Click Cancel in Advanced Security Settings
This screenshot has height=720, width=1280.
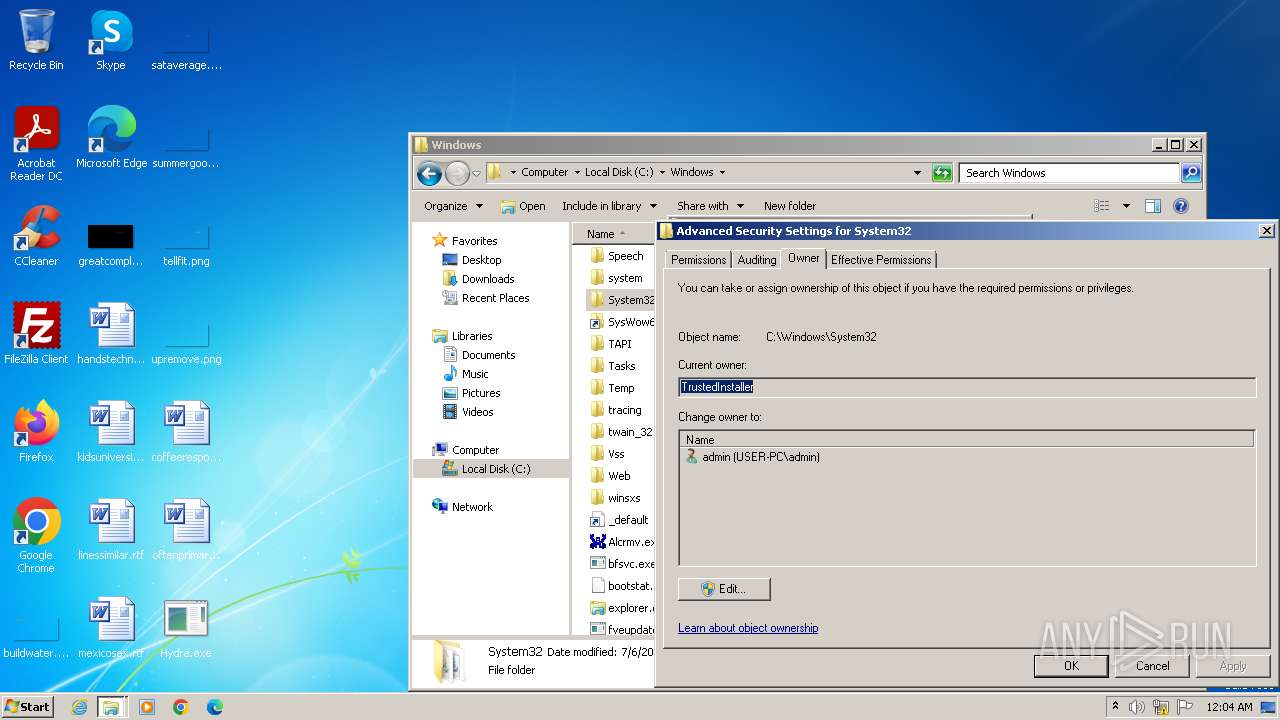coord(1152,666)
